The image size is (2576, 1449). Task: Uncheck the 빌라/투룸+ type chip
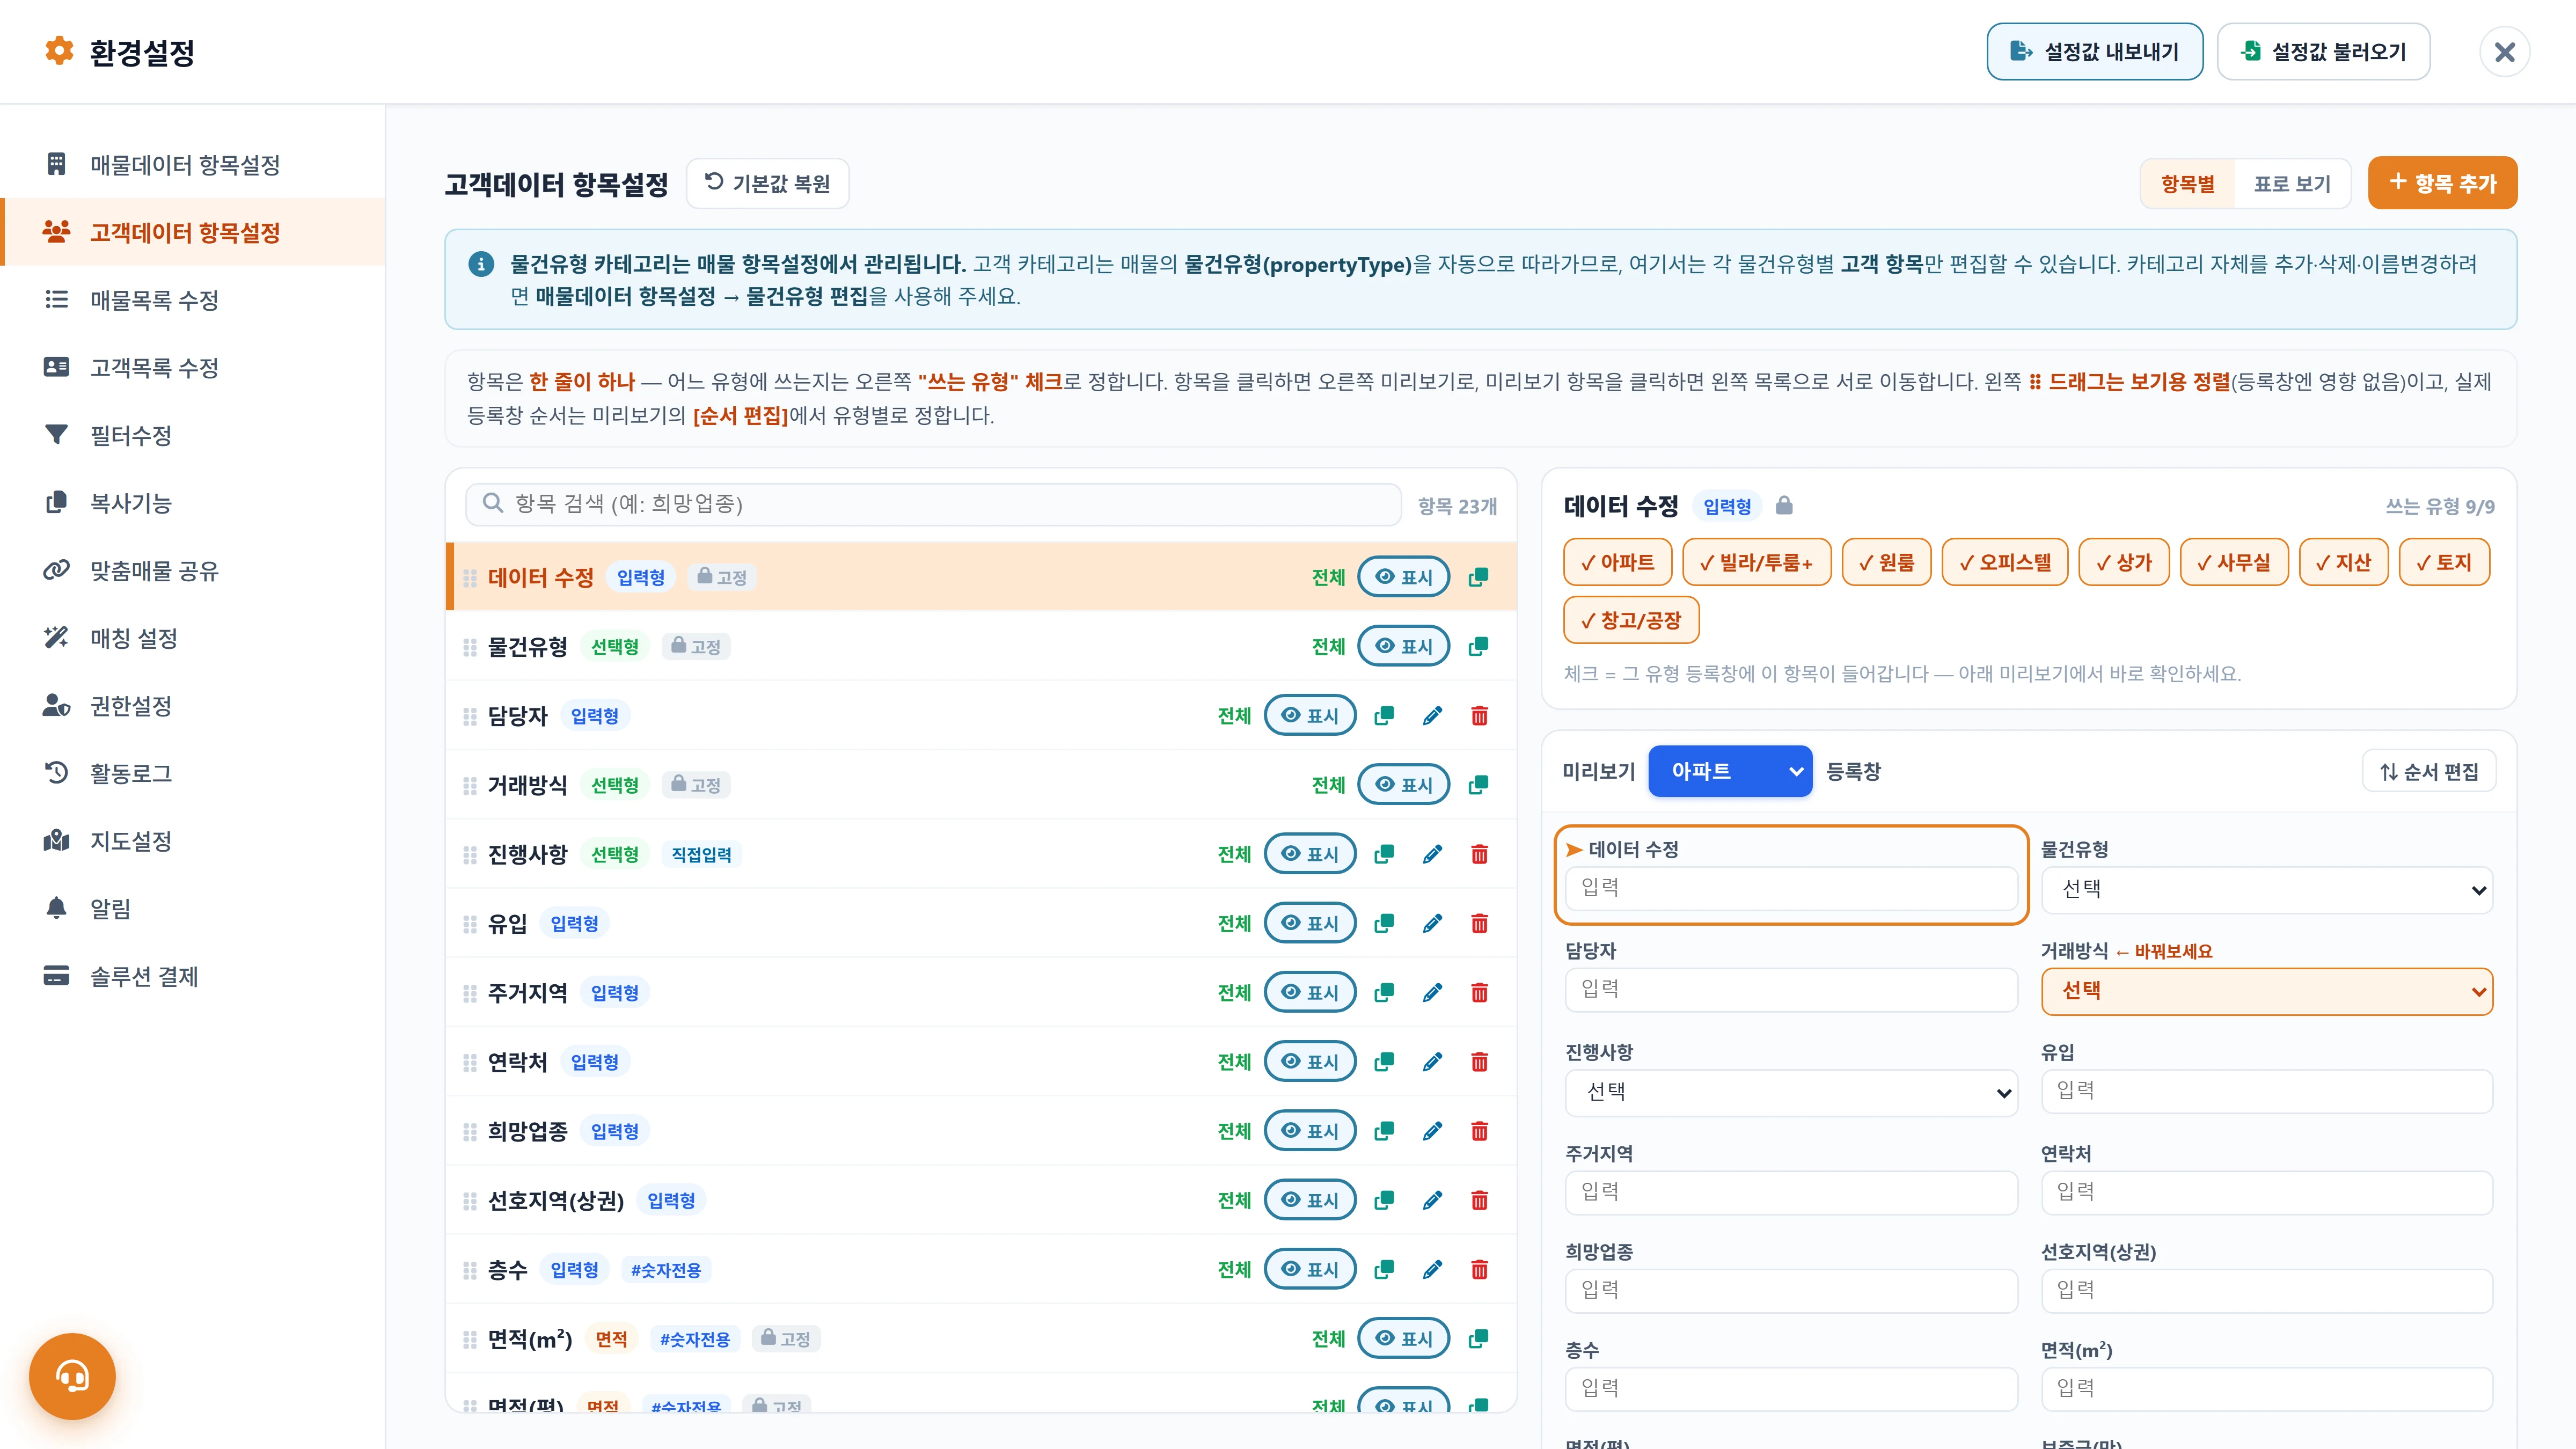click(x=1757, y=562)
